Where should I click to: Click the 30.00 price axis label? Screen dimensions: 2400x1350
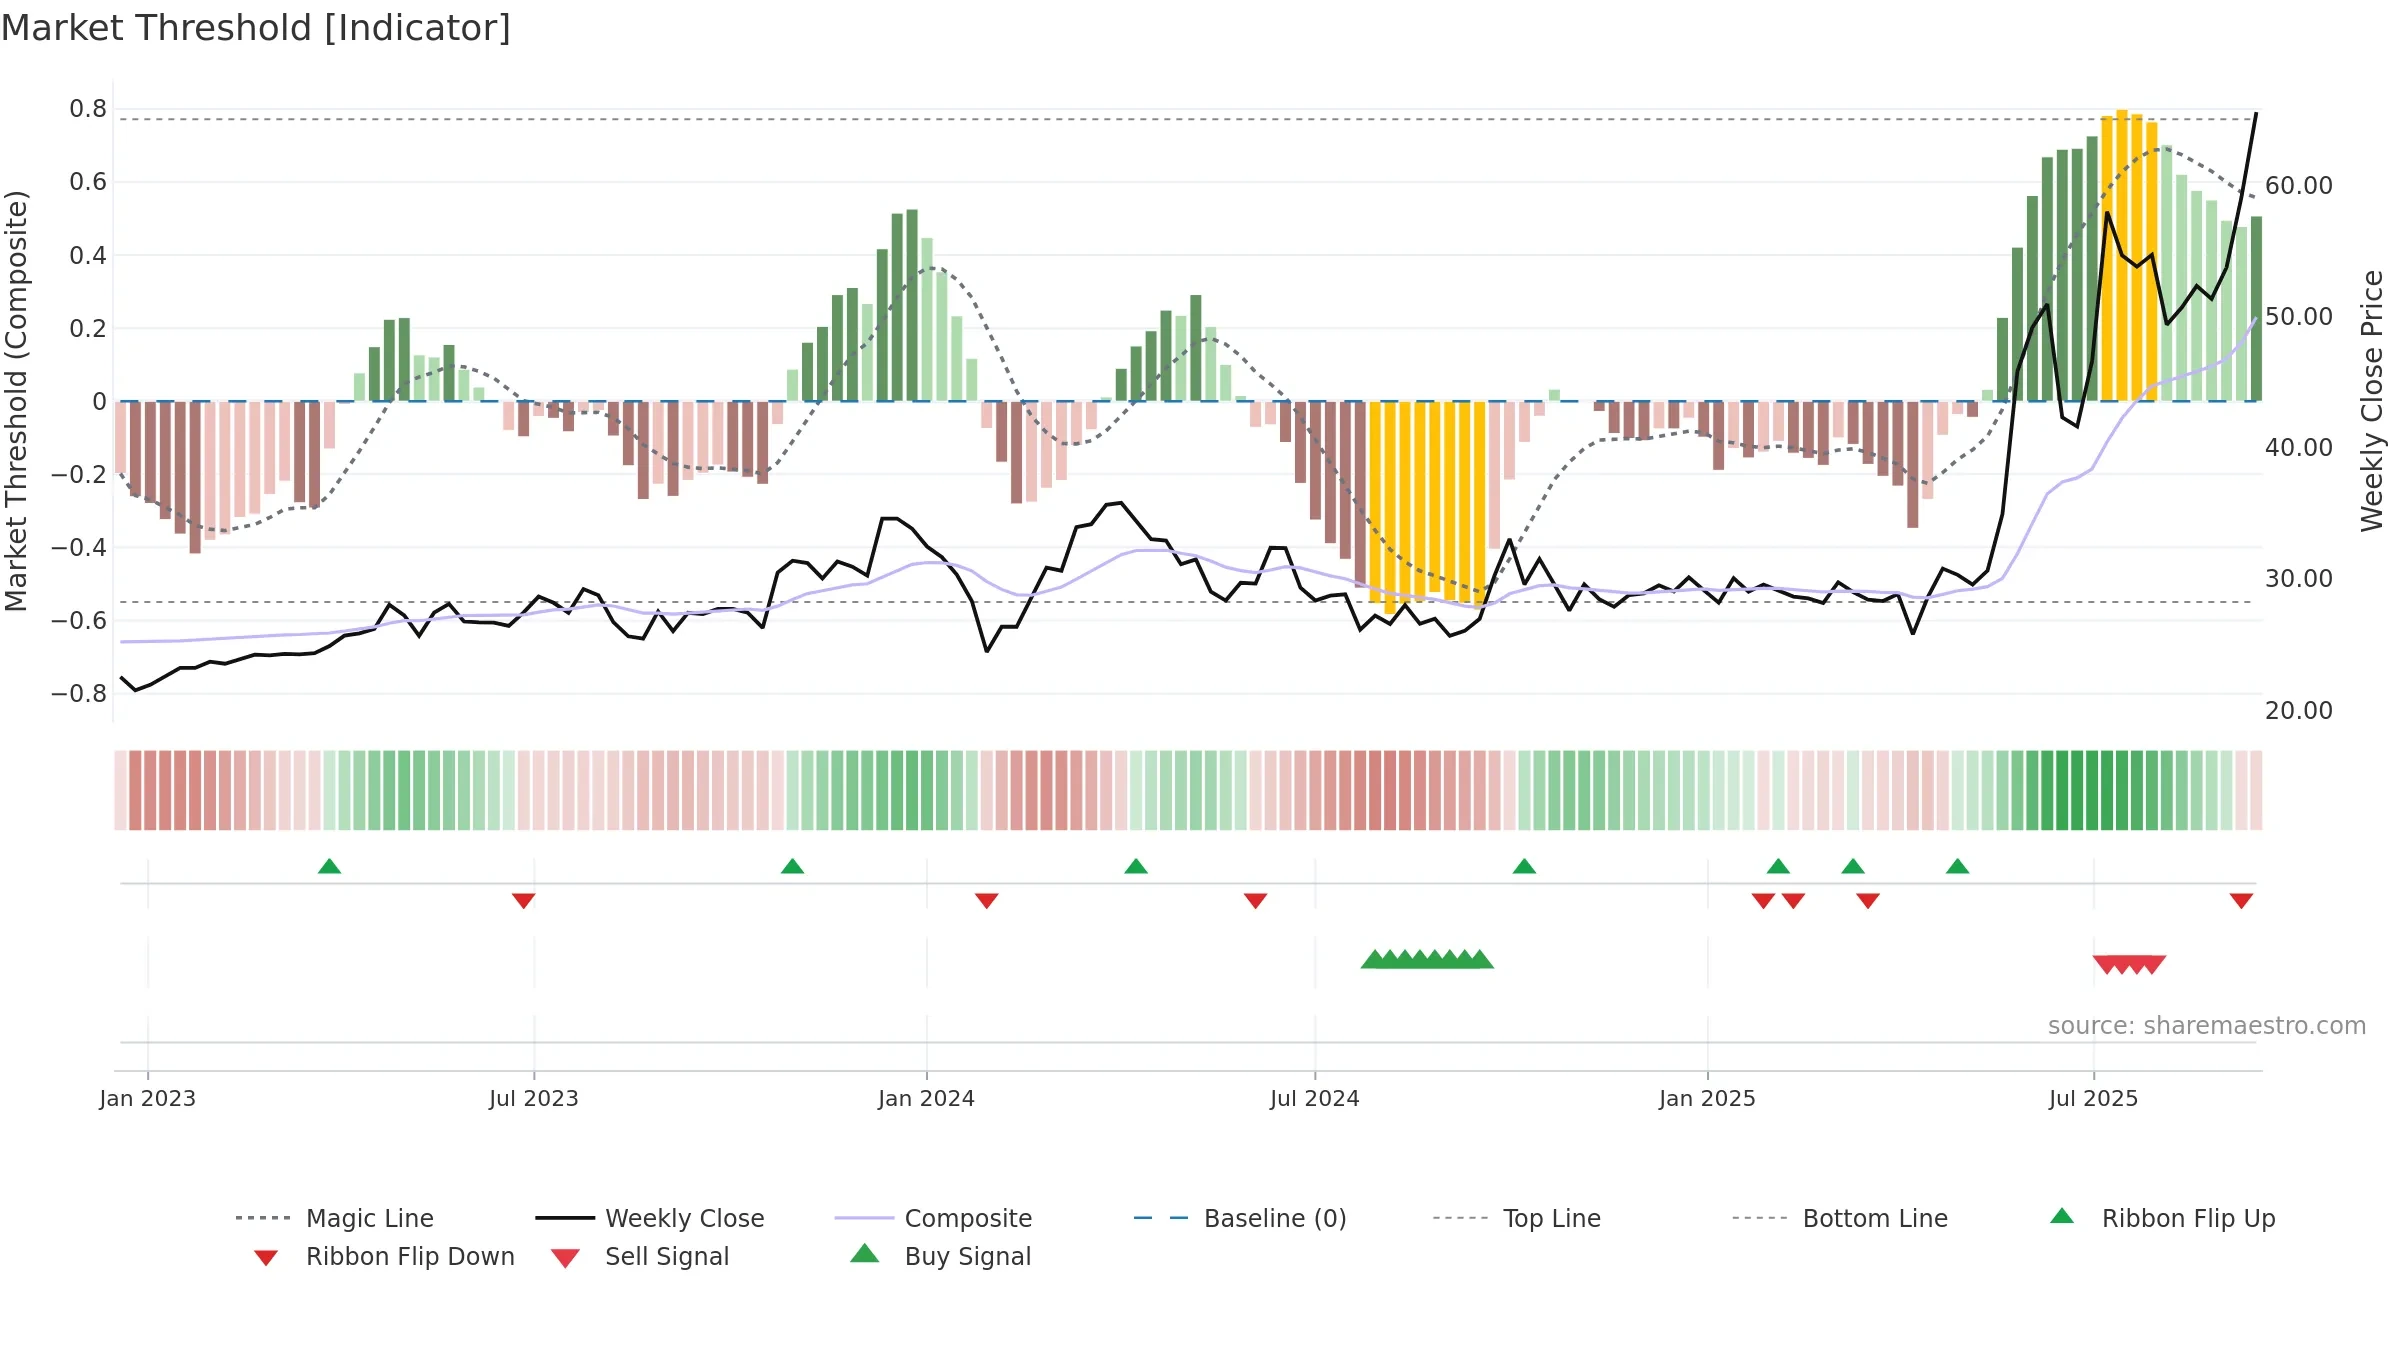click(x=2299, y=579)
